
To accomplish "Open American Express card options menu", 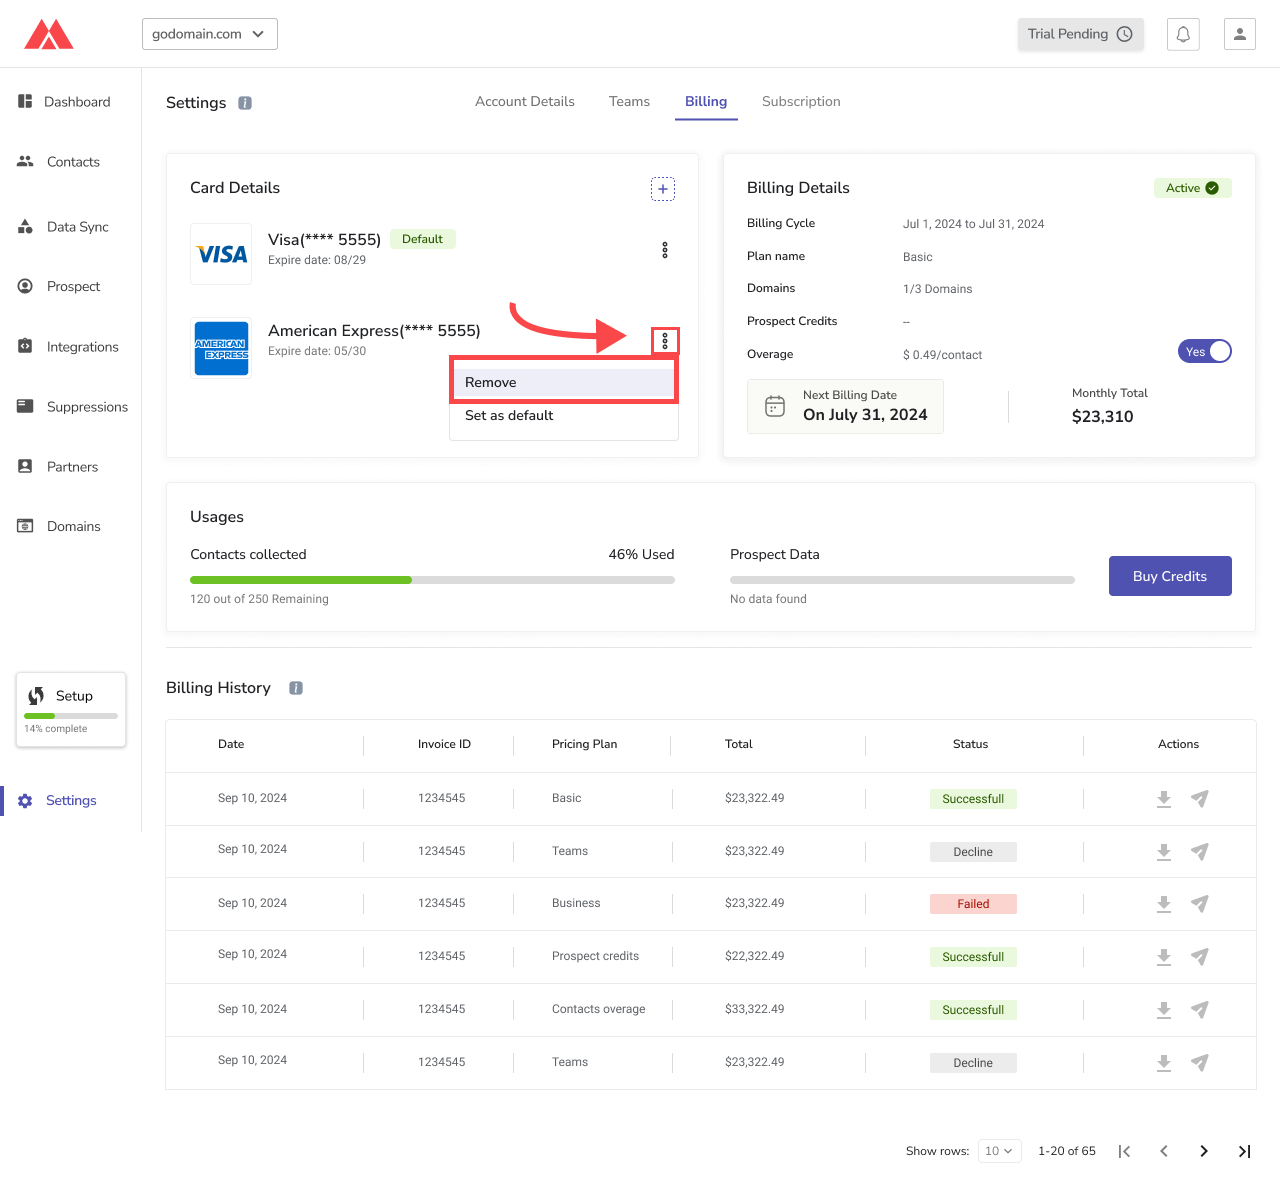I will click(665, 342).
